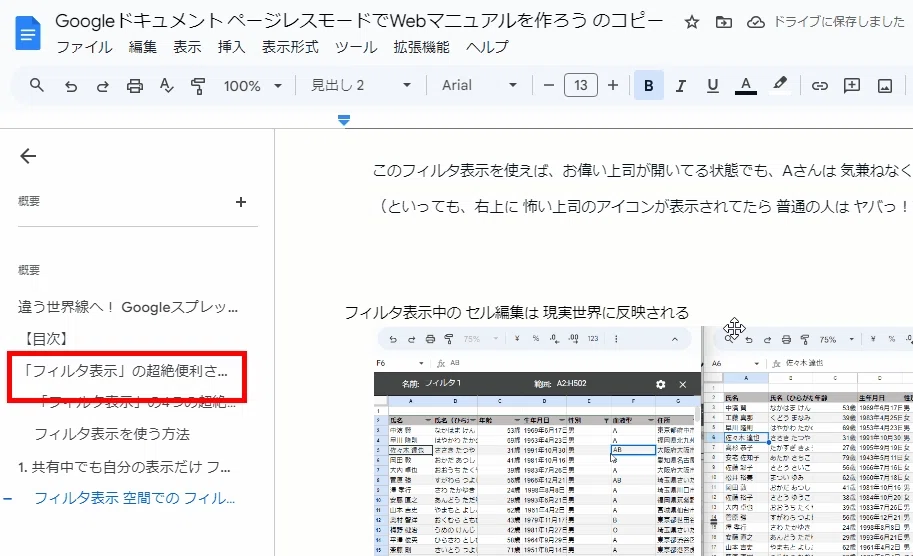
Task: Open the ファイル menu
Action: point(84,47)
